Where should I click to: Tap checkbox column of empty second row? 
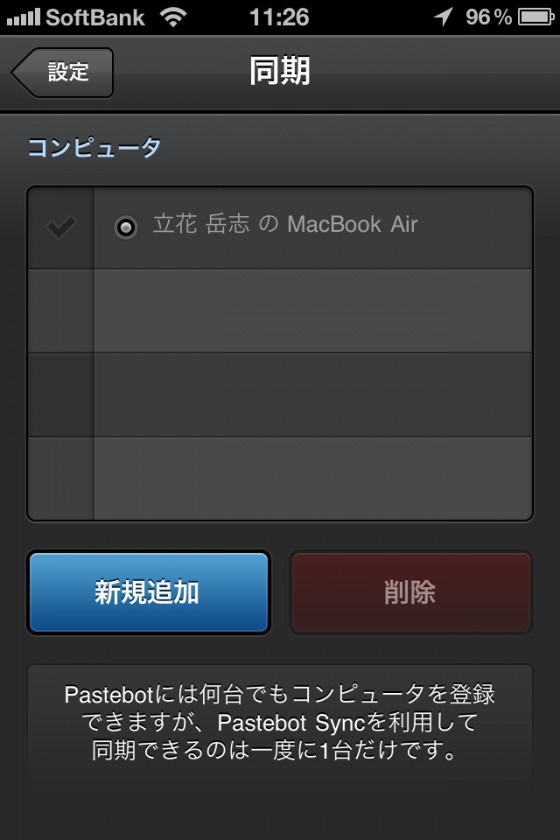pyautogui.click(x=61, y=311)
